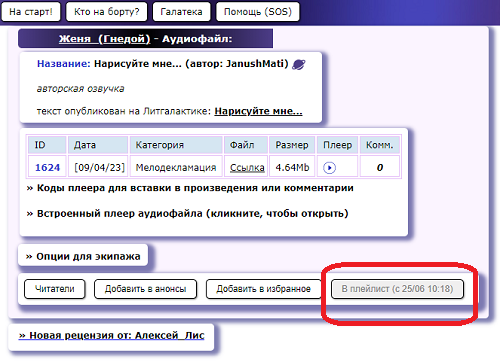Click Добавить в анонсы button
Viewport: 500px width, 362px height.
pos(145,289)
